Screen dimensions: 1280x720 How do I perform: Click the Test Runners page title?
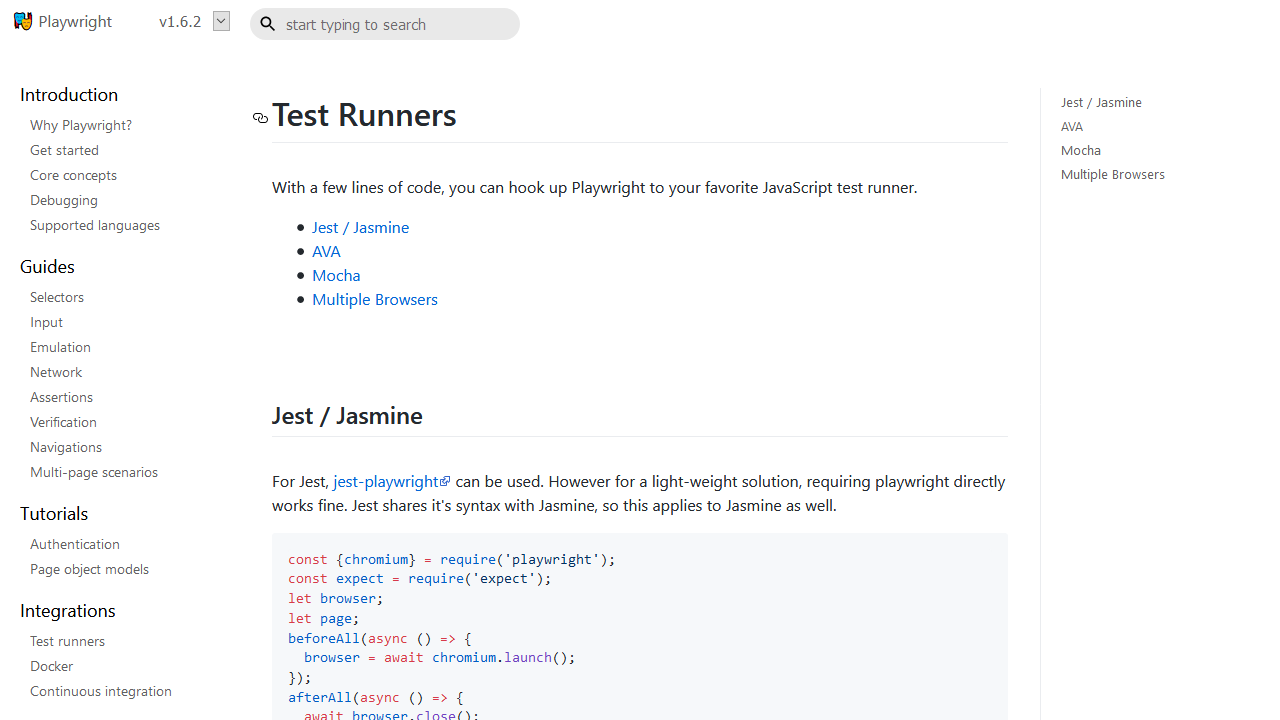[x=364, y=115]
